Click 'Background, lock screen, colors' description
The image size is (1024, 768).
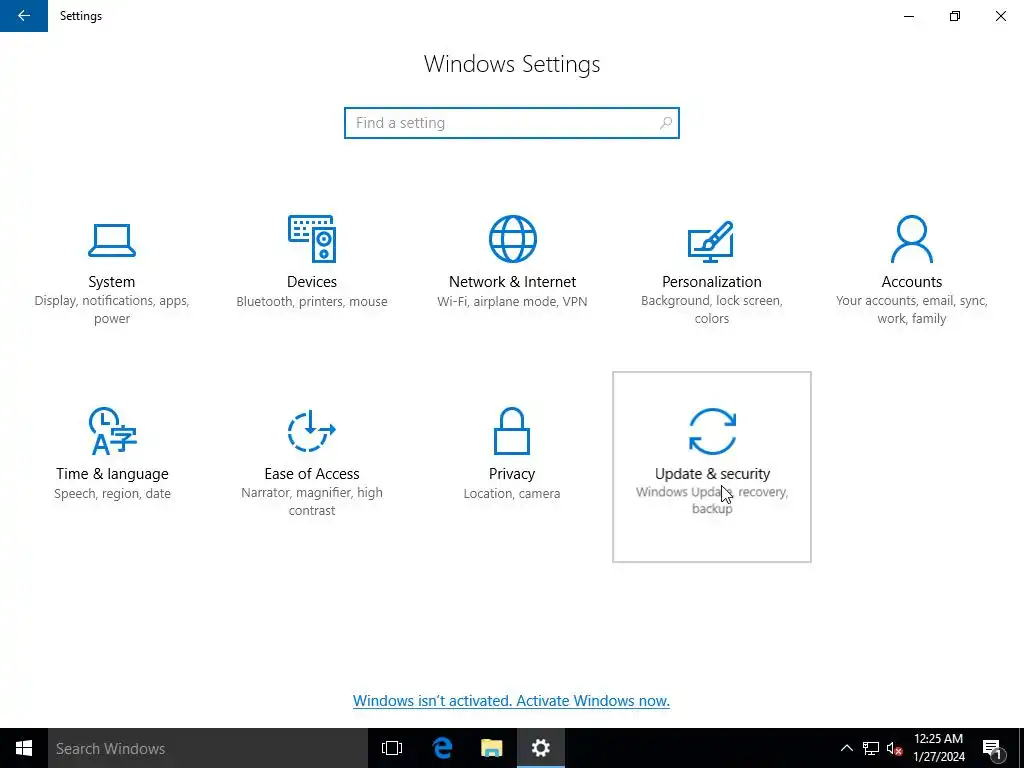coord(712,310)
